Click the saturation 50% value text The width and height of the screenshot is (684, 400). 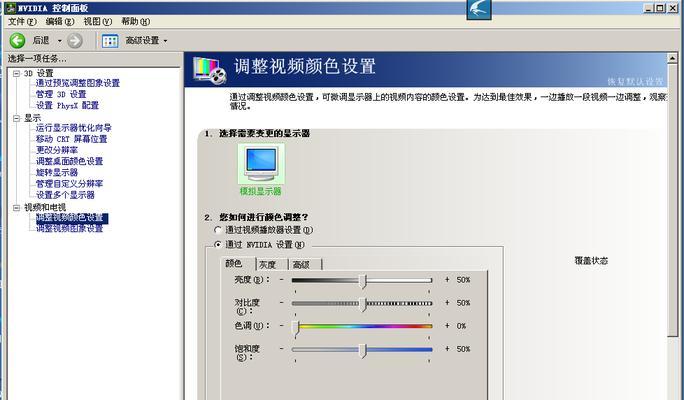point(463,349)
